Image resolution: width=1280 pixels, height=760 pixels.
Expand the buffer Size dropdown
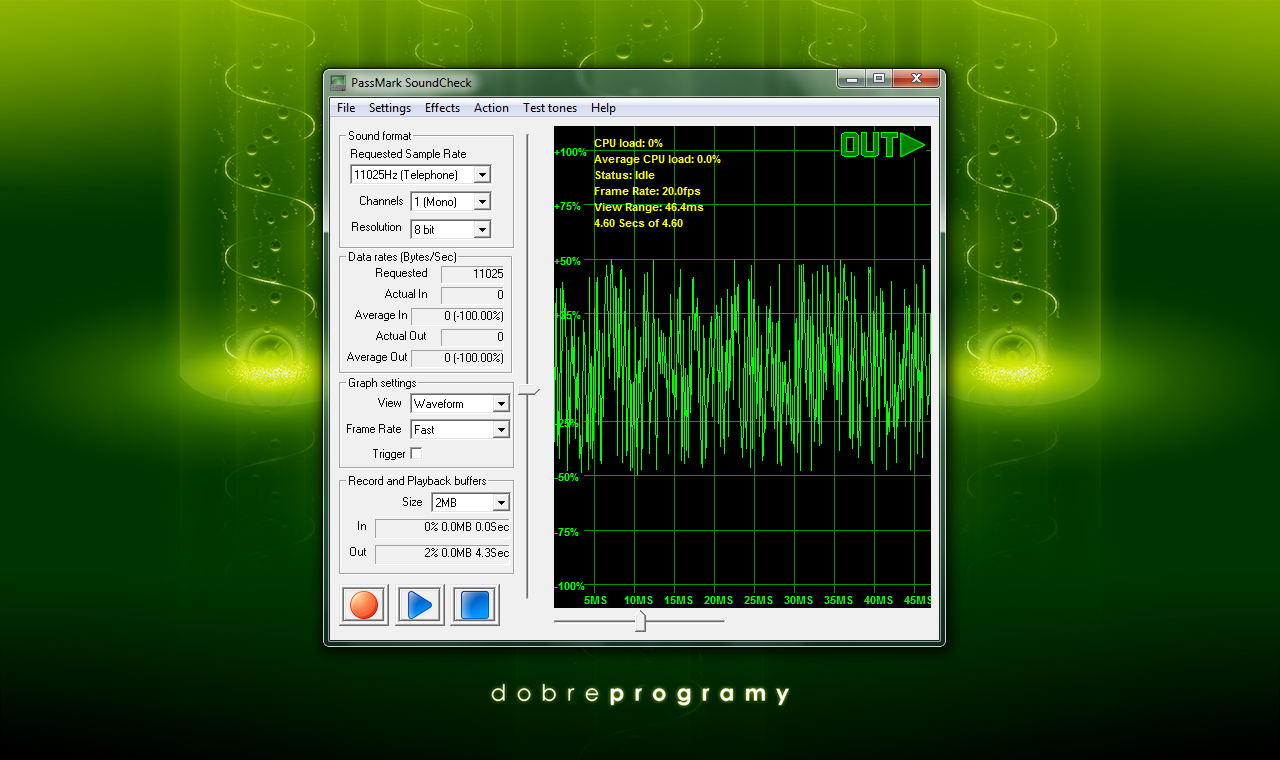pyautogui.click(x=501, y=503)
